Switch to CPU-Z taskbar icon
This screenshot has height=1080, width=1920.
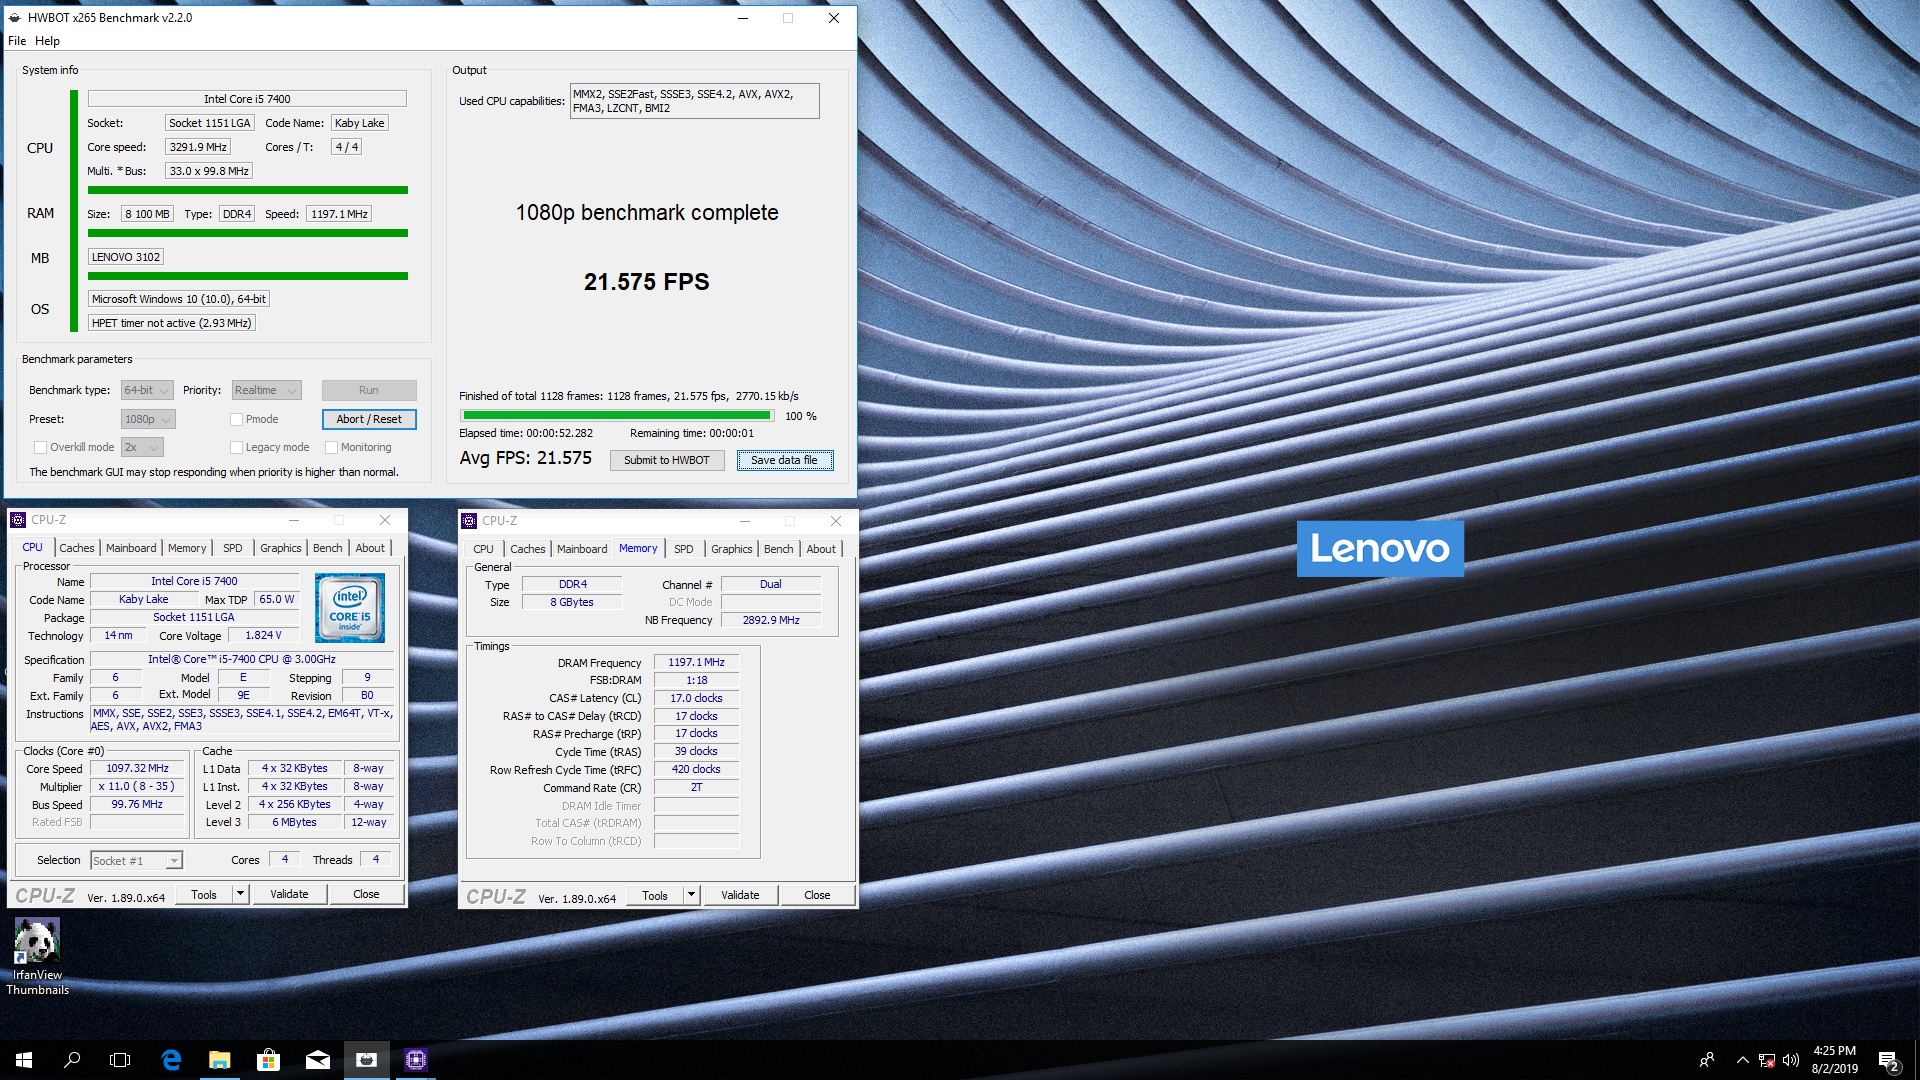(415, 1060)
